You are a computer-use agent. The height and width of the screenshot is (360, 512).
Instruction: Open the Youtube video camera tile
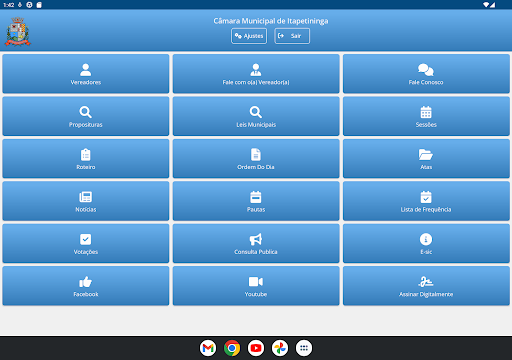[x=256, y=286]
